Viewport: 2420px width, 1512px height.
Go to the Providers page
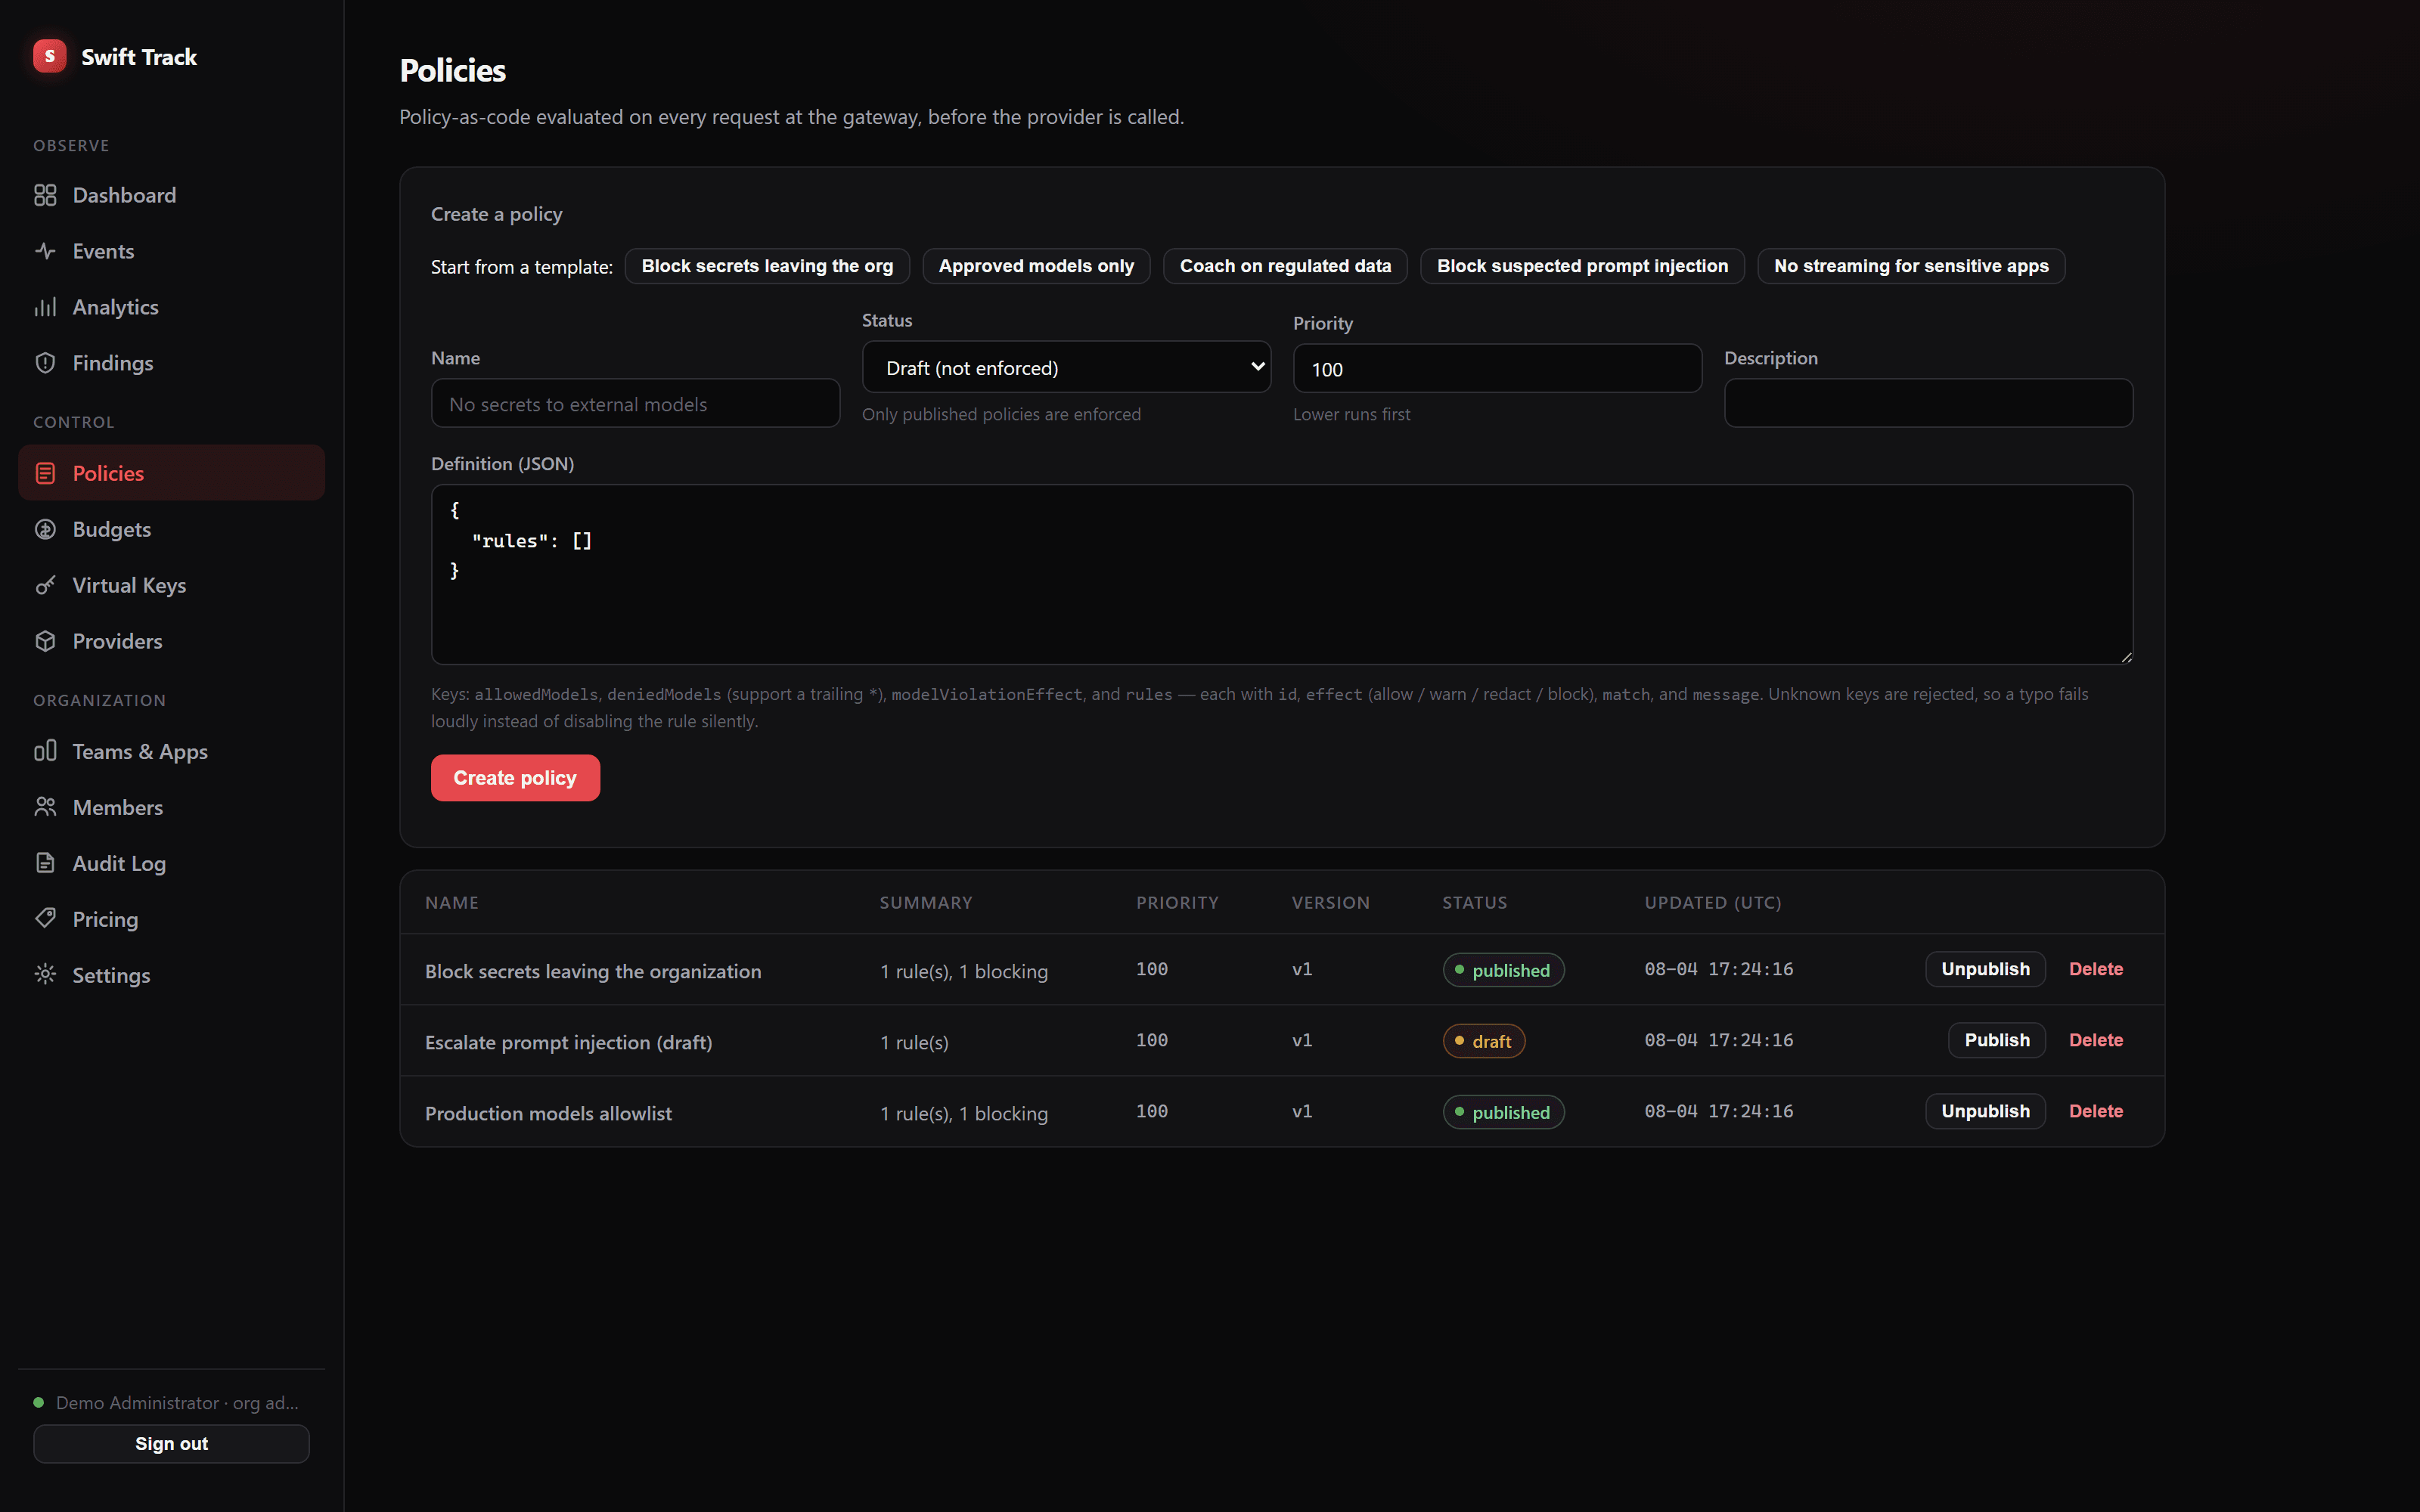pyautogui.click(x=171, y=641)
